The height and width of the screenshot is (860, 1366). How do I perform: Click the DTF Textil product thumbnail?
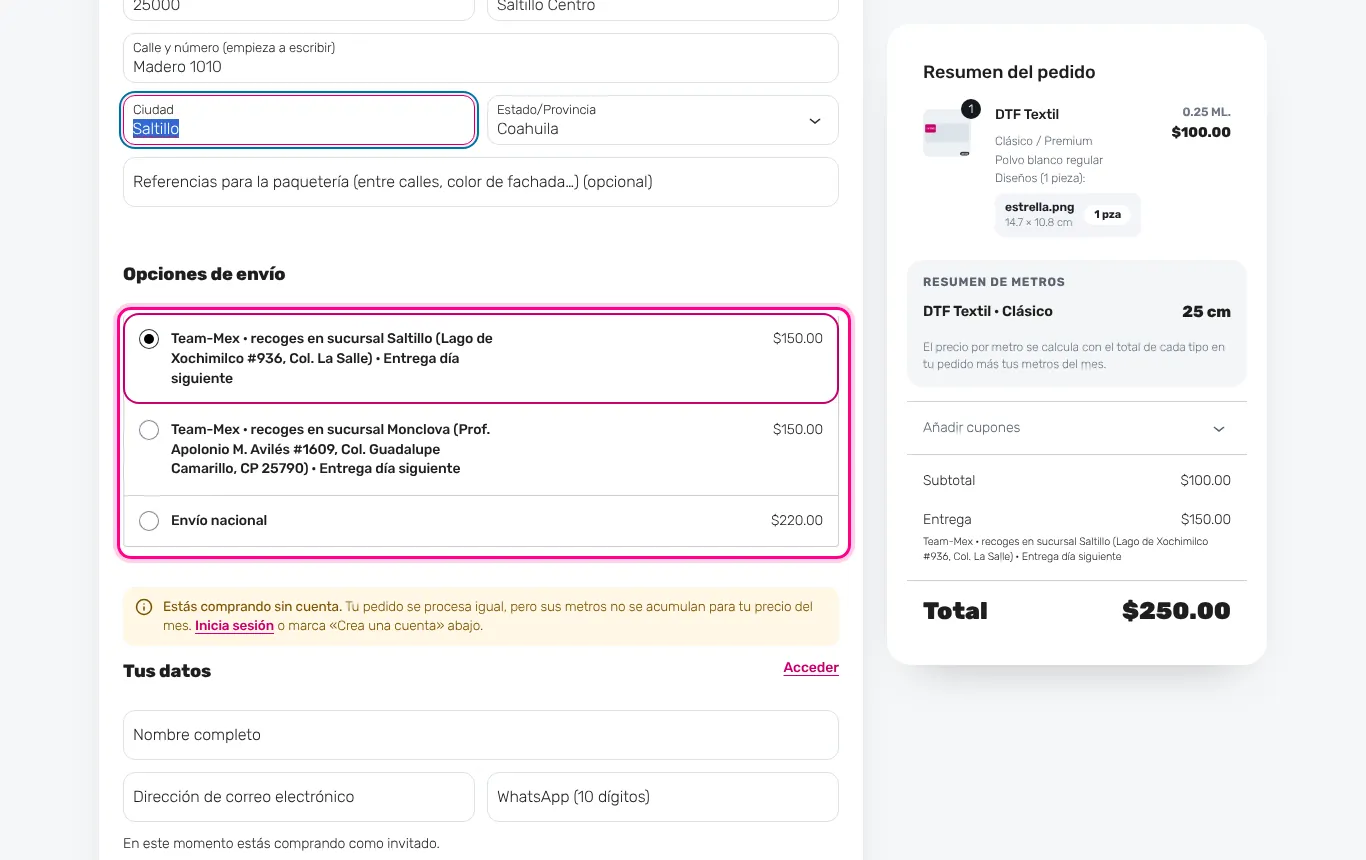[x=947, y=133]
